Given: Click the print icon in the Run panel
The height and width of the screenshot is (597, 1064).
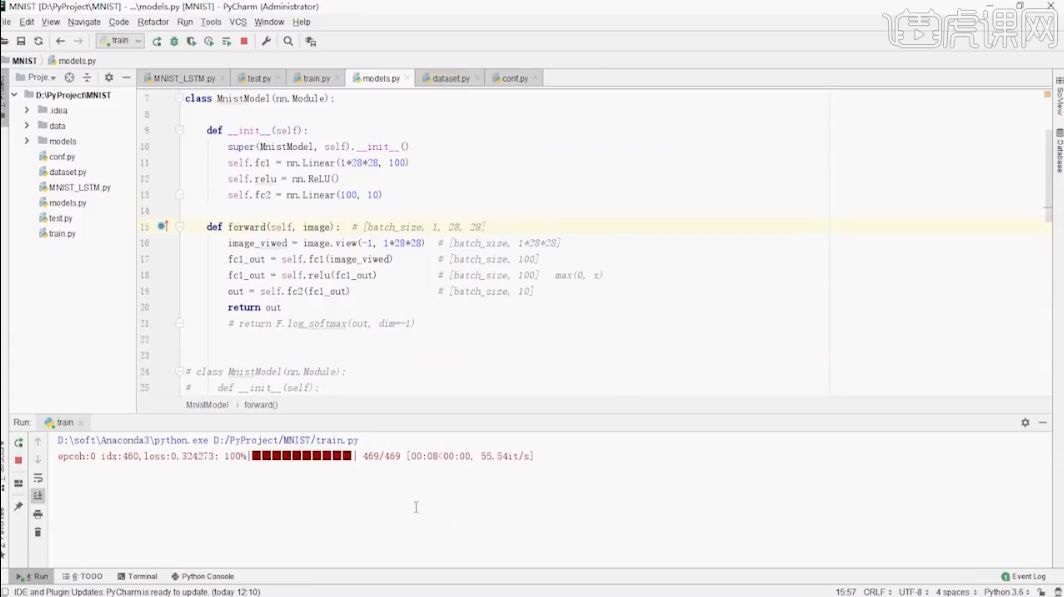Looking at the screenshot, I should coord(38,514).
